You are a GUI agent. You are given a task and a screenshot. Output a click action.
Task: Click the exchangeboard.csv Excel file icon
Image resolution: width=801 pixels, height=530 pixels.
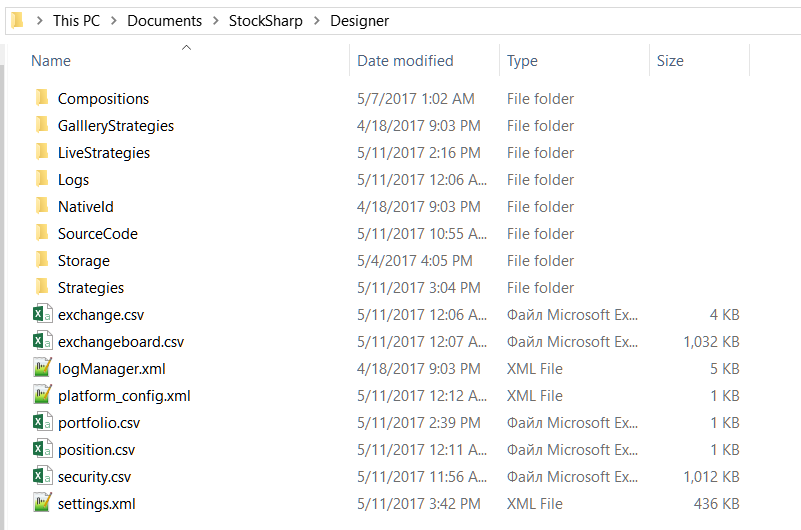[x=42, y=341]
